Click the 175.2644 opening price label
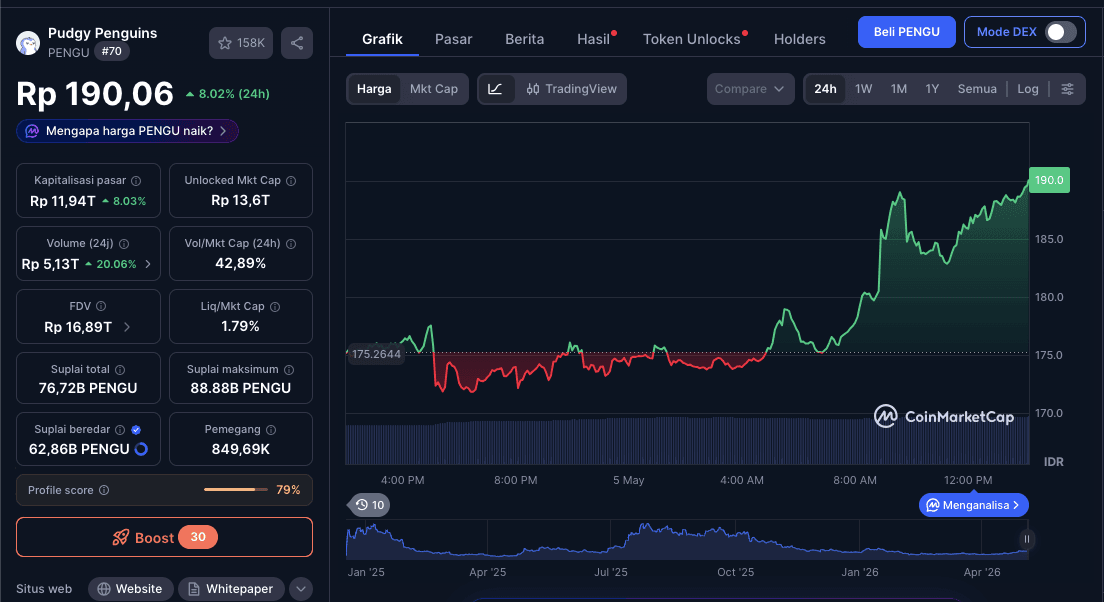 pos(375,354)
